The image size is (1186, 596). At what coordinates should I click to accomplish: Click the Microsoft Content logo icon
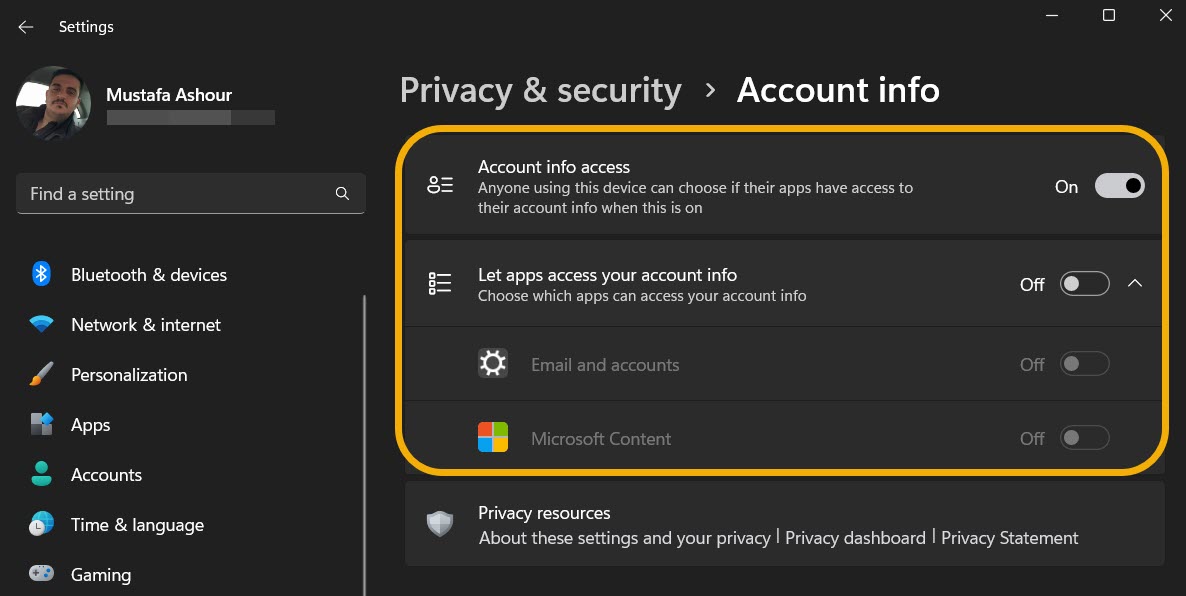point(492,437)
